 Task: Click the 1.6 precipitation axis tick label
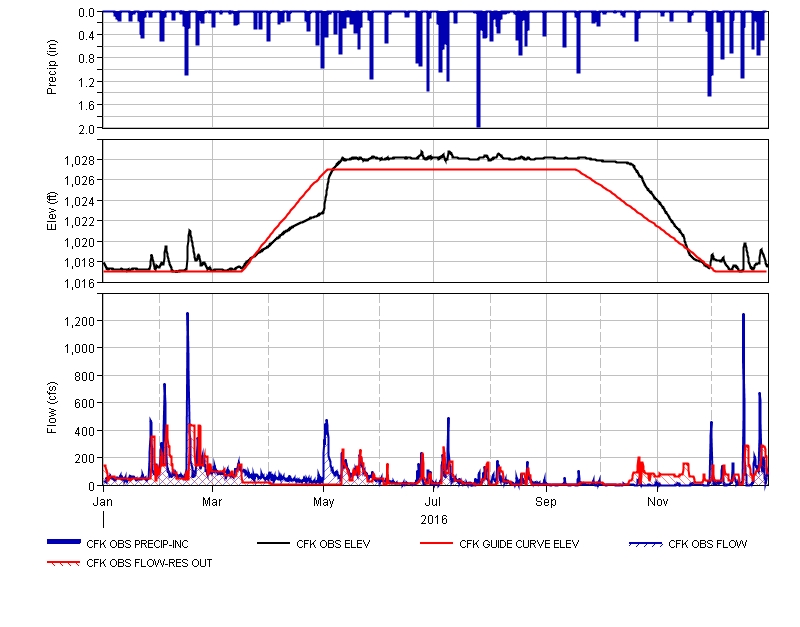pos(87,106)
